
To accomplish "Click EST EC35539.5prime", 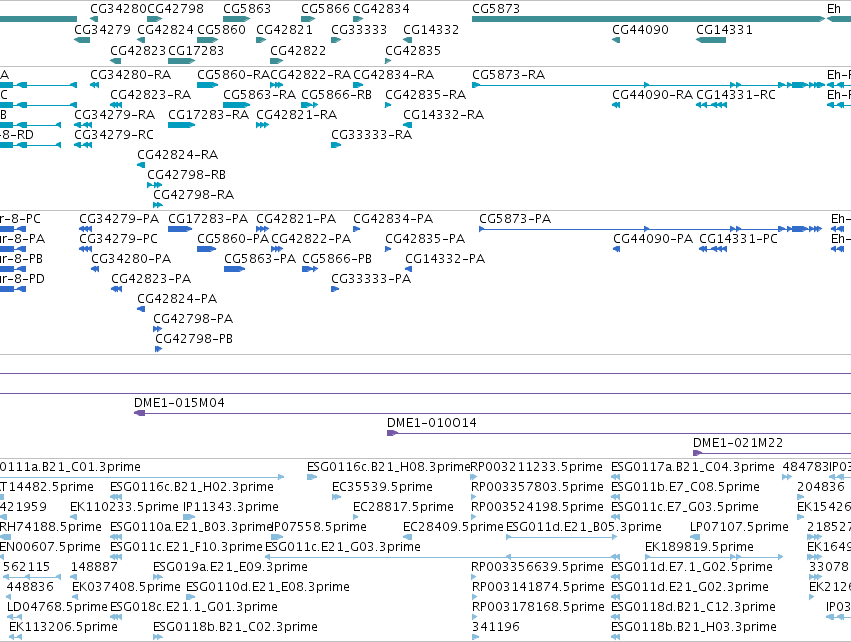I will (382, 487).
